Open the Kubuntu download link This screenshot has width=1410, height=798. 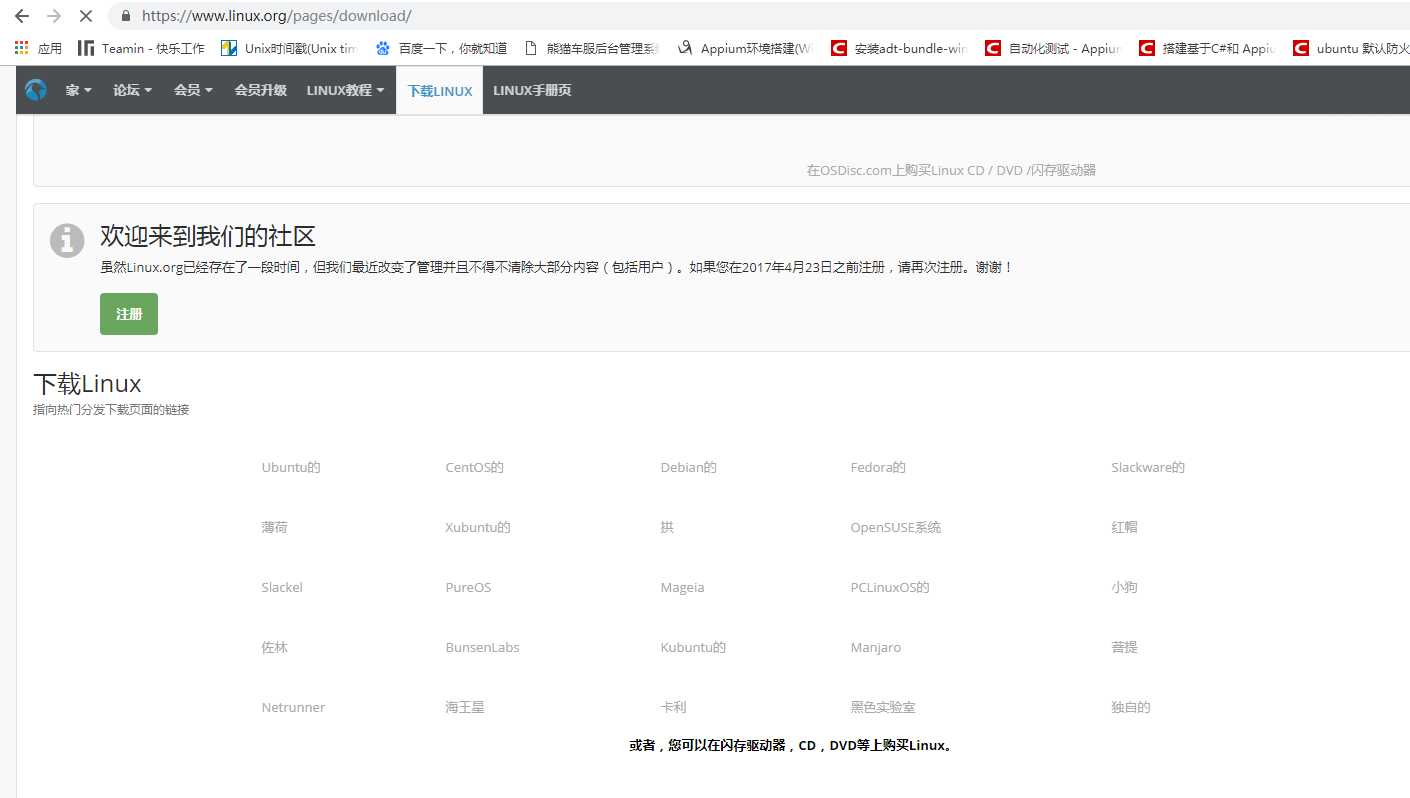point(693,647)
